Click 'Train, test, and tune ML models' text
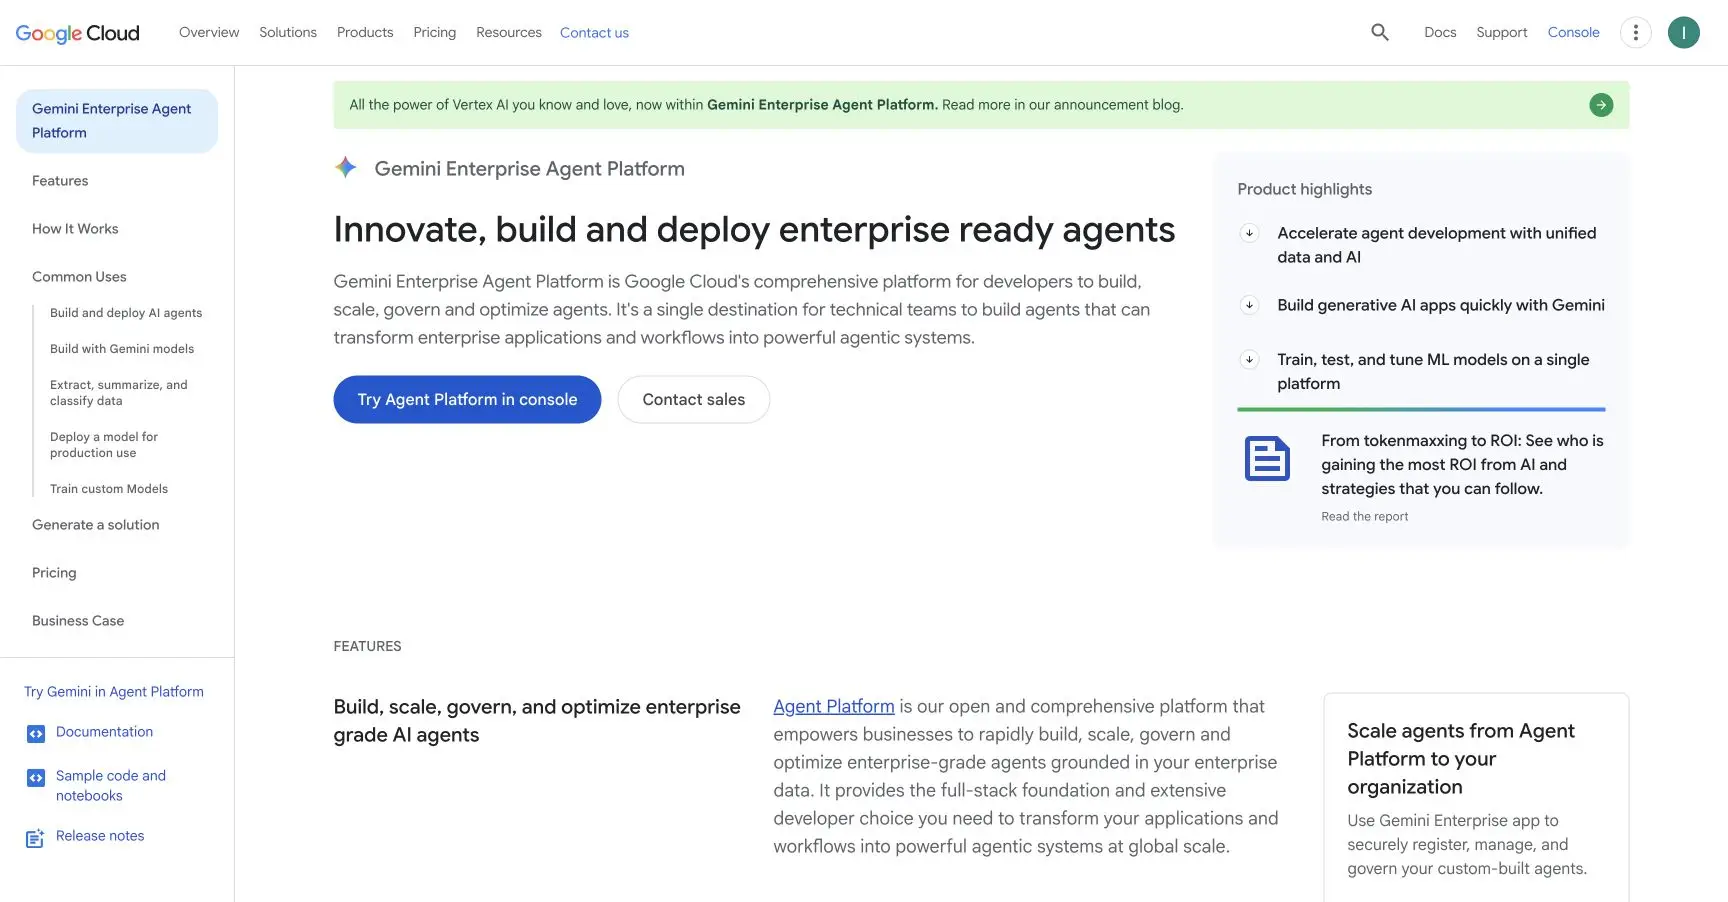 pos(1433,371)
